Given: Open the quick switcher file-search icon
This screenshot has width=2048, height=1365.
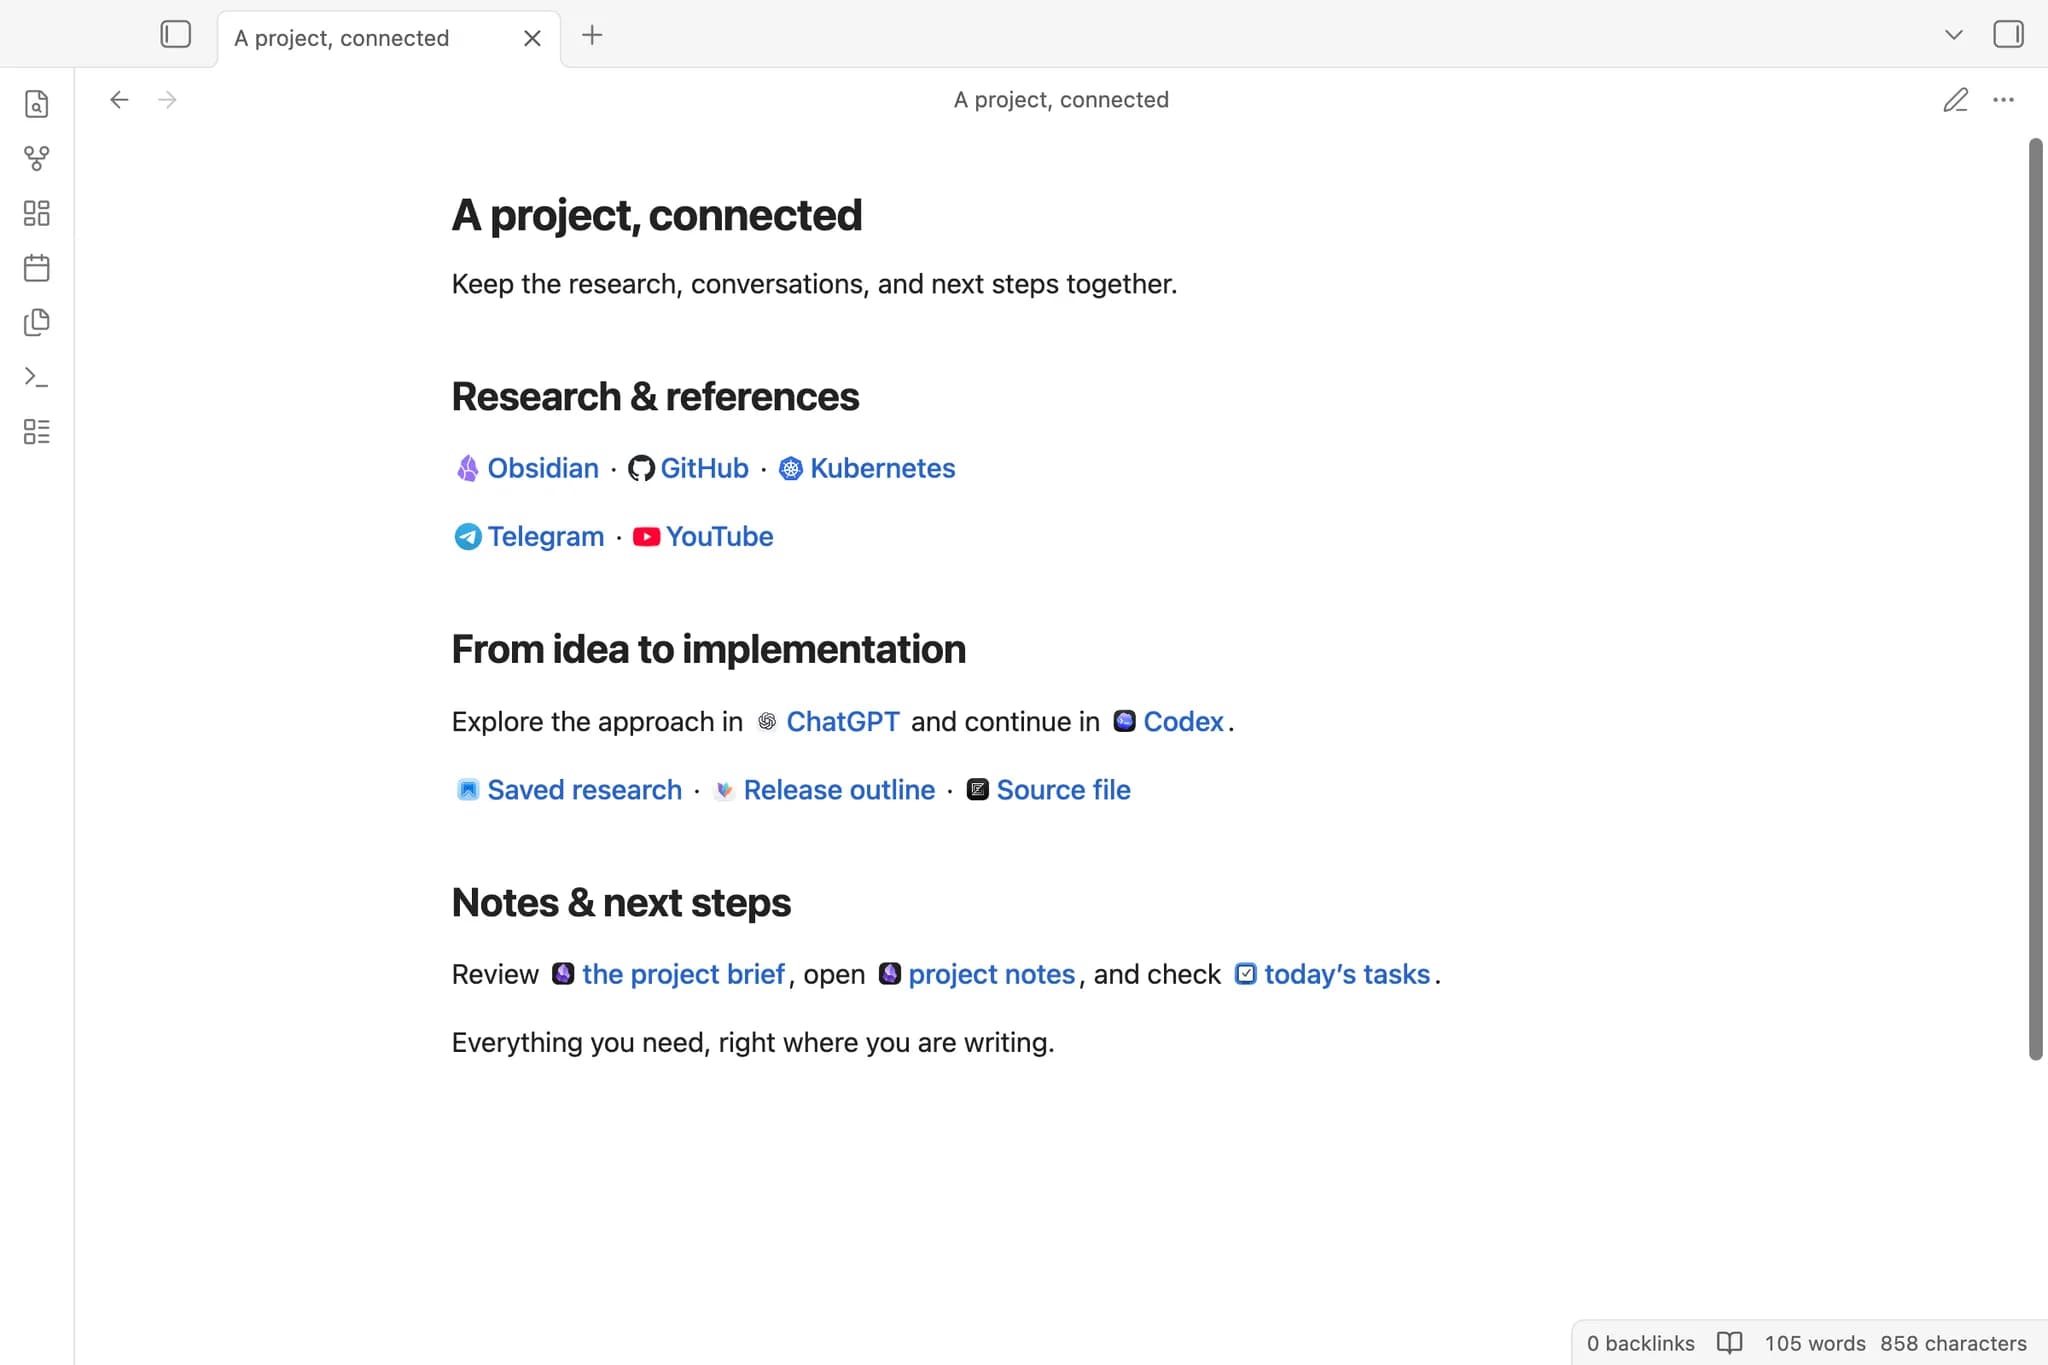Looking at the screenshot, I should click(37, 104).
